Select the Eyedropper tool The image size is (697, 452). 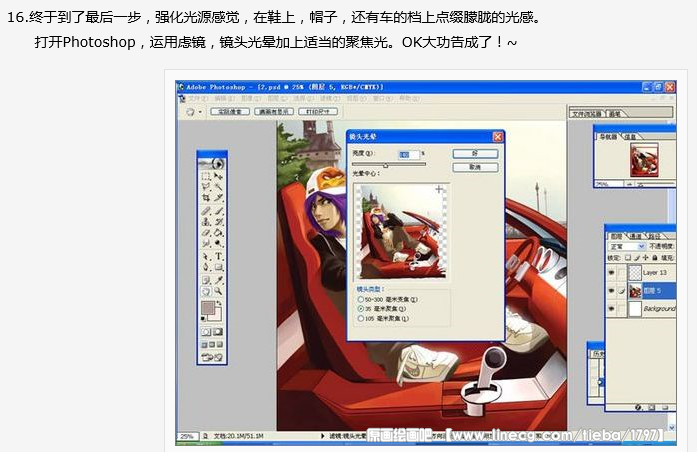coord(218,280)
